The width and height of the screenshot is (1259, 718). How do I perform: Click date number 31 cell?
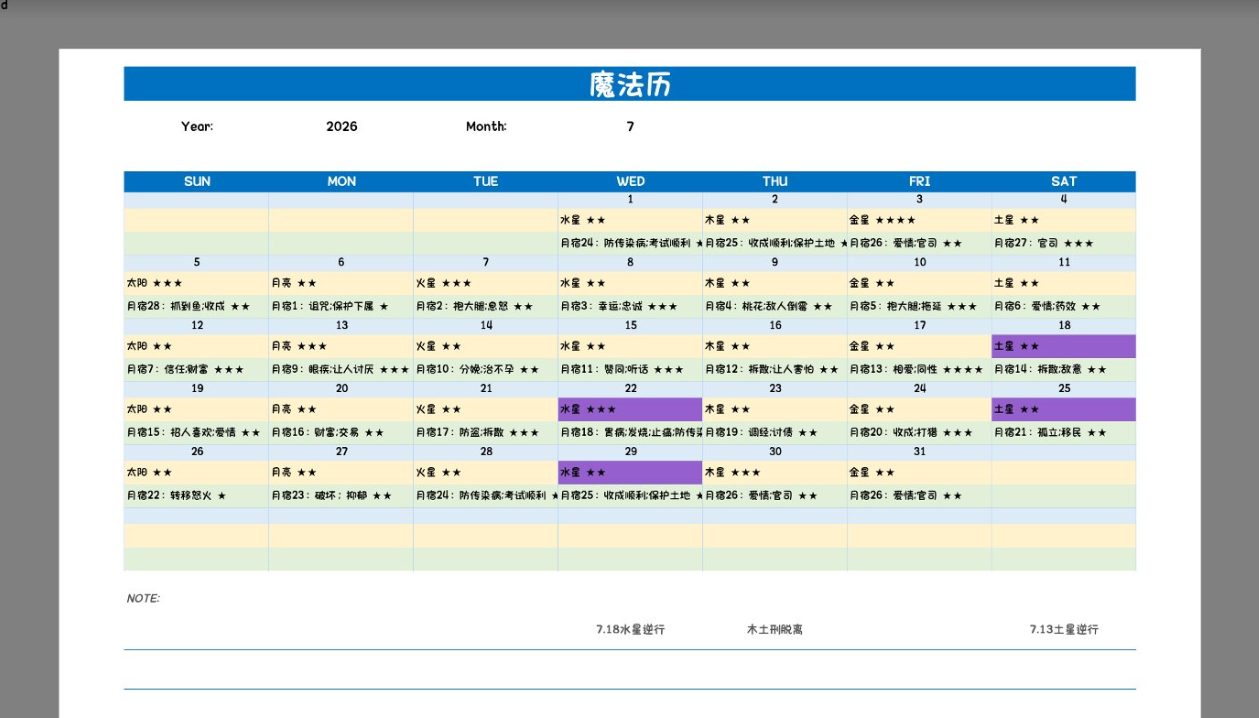point(919,451)
